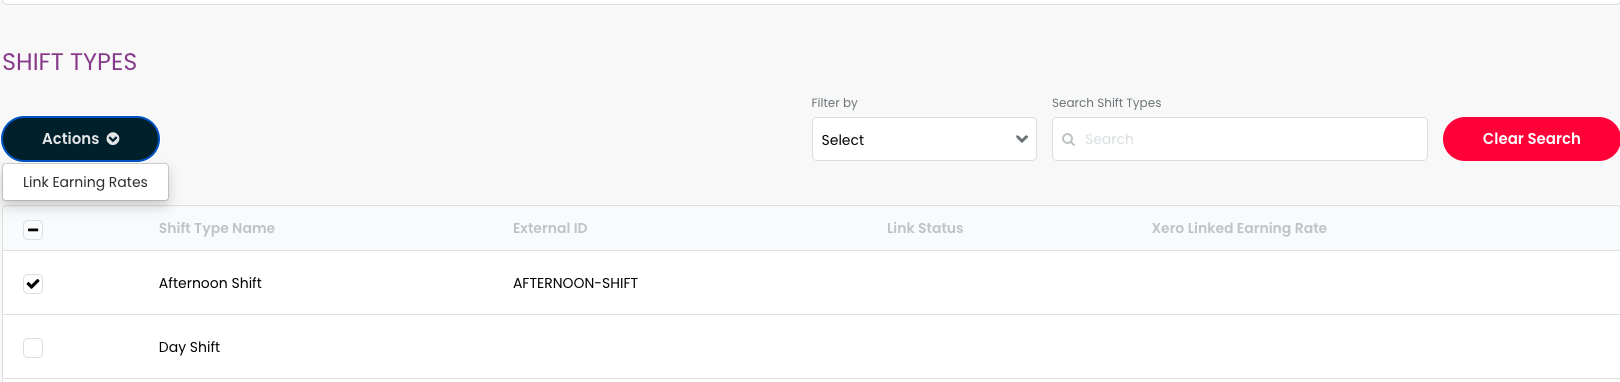Click the SHIFT TYPES section heading
Image resolution: width=1620 pixels, height=382 pixels.
pyautogui.click(x=69, y=62)
